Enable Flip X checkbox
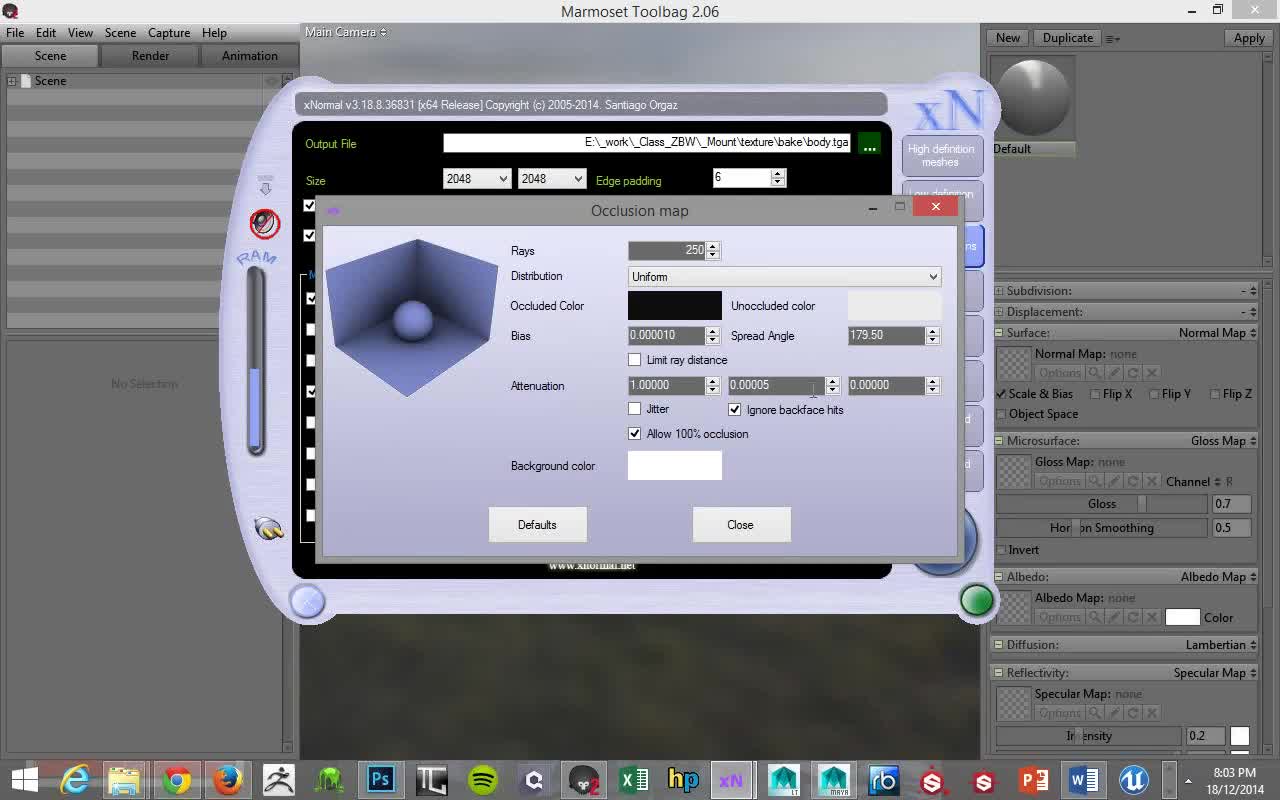This screenshot has width=1280, height=800. pyautogui.click(x=1095, y=394)
